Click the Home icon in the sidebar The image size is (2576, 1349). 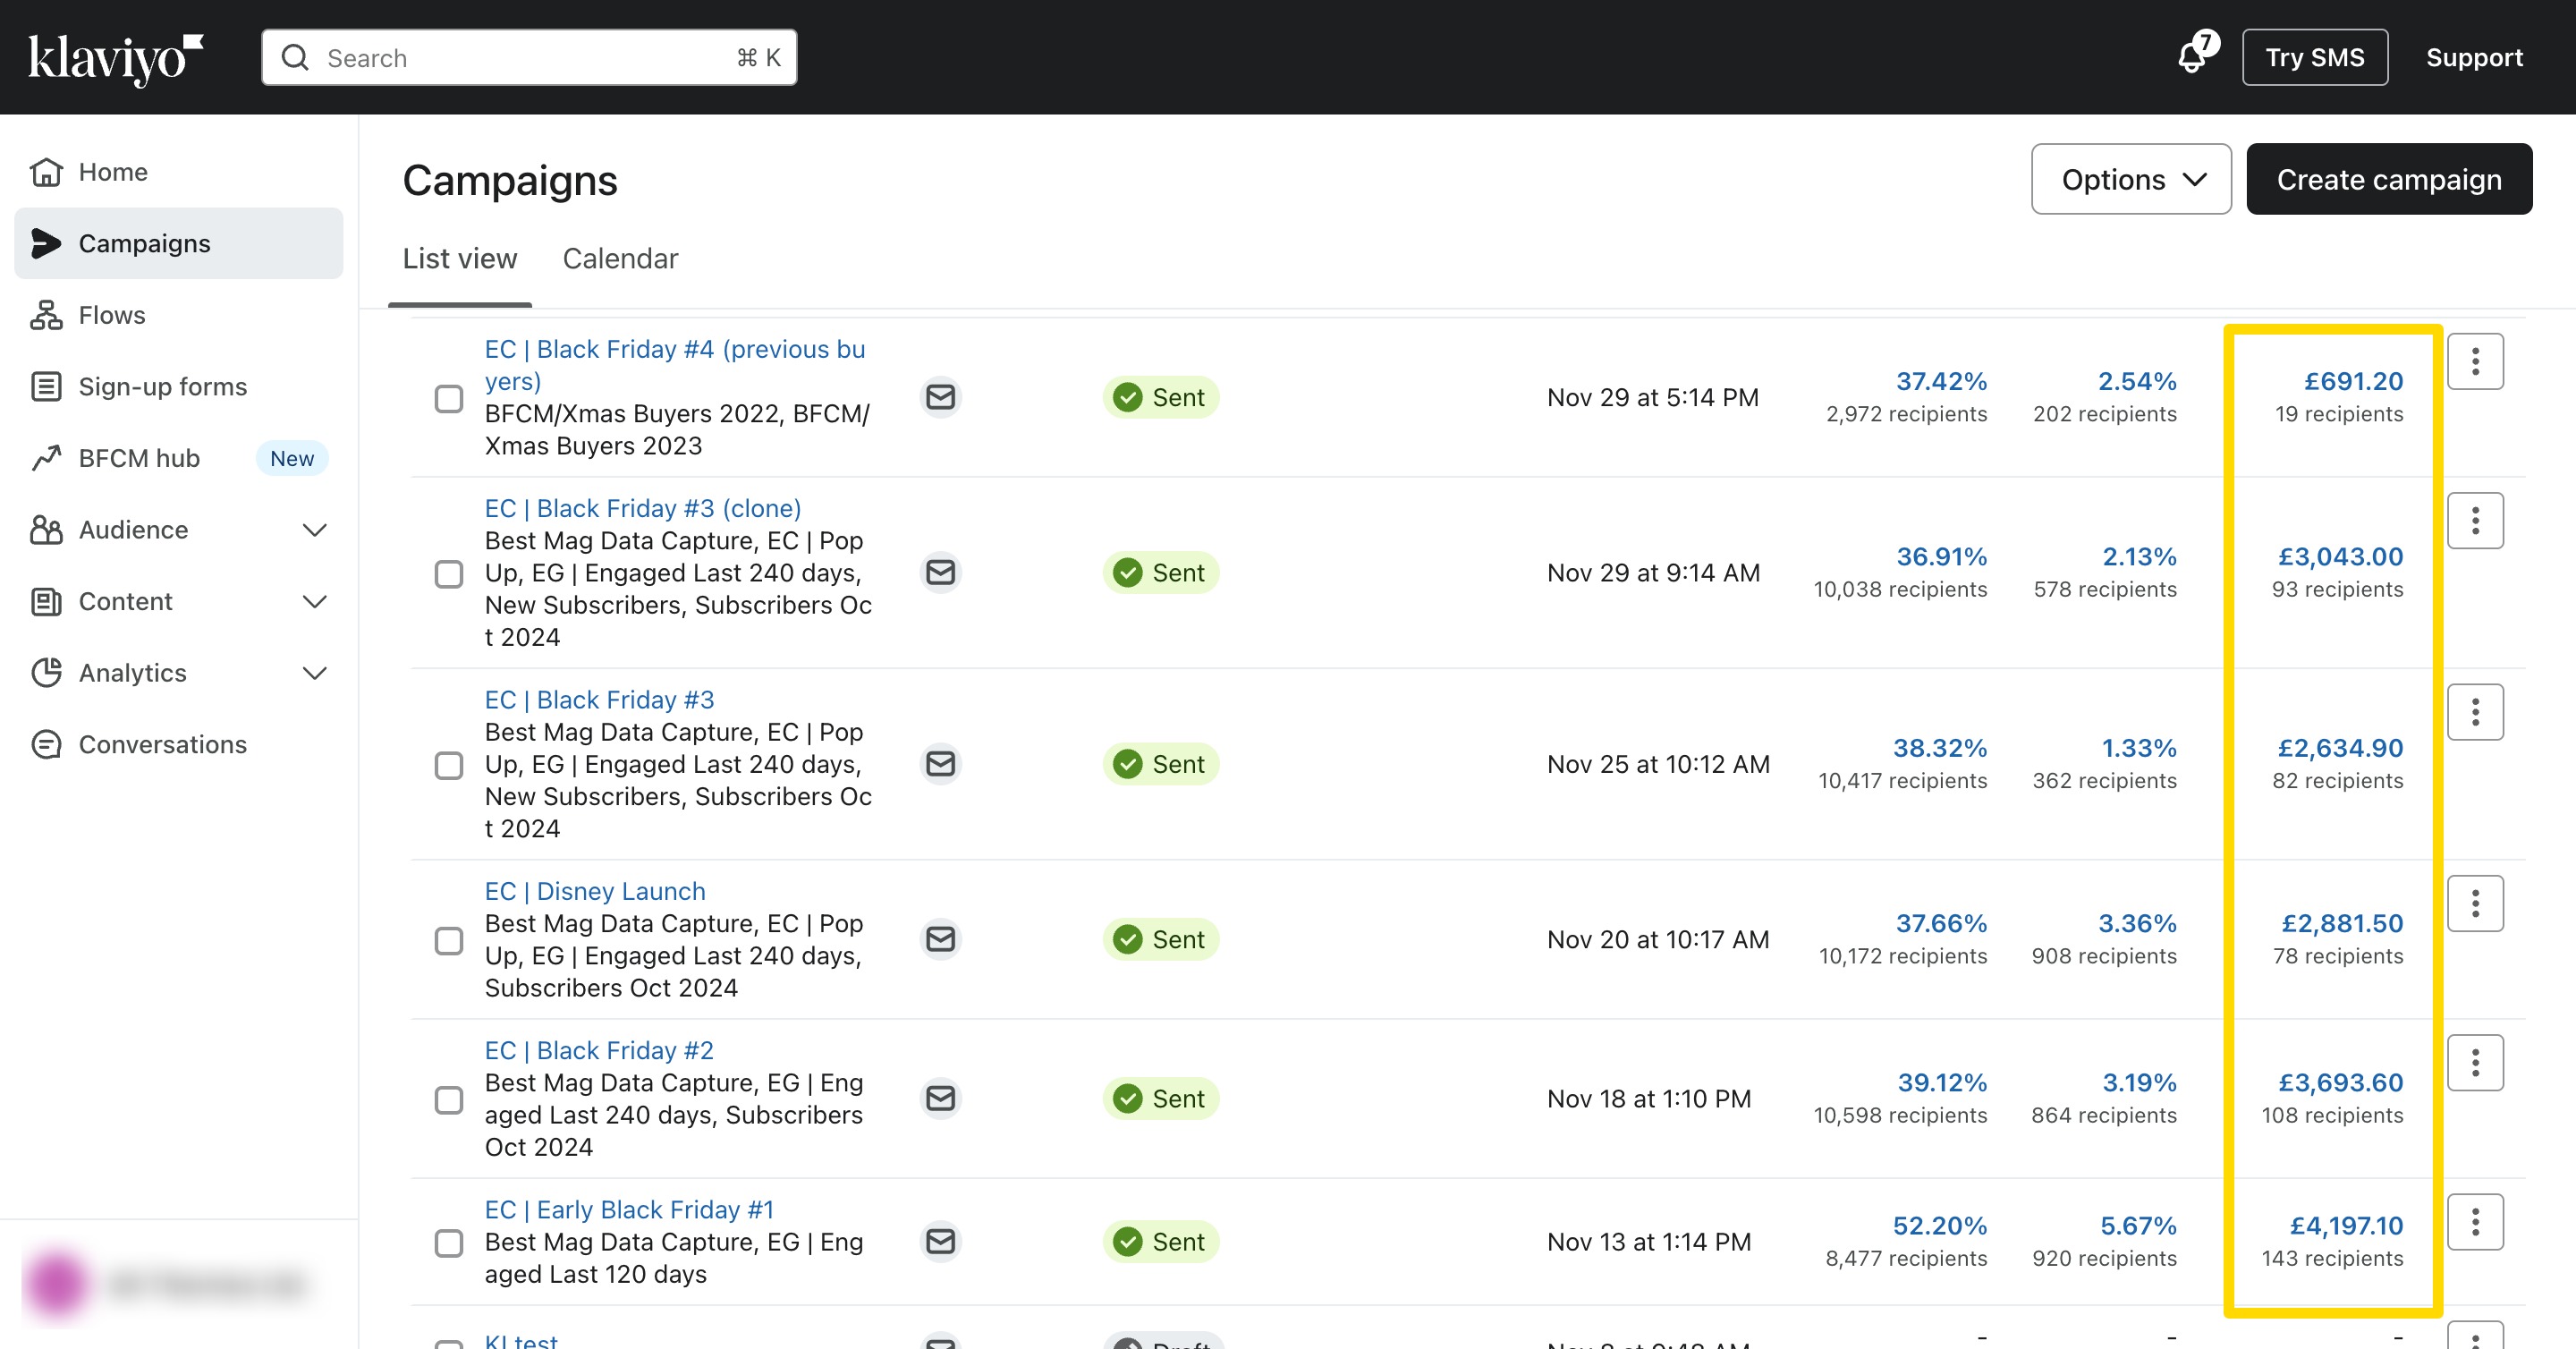pos(46,172)
